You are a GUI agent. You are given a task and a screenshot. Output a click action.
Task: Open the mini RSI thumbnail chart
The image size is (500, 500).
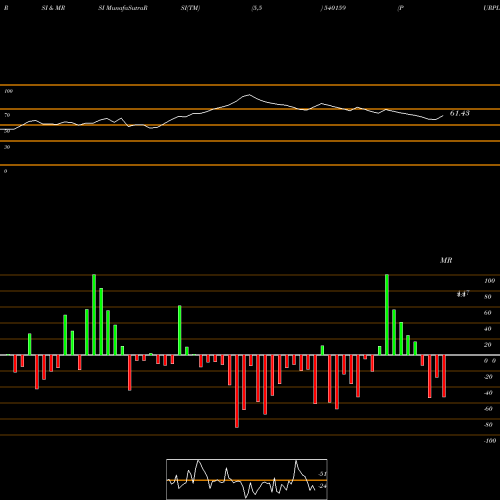pyautogui.click(x=247, y=479)
